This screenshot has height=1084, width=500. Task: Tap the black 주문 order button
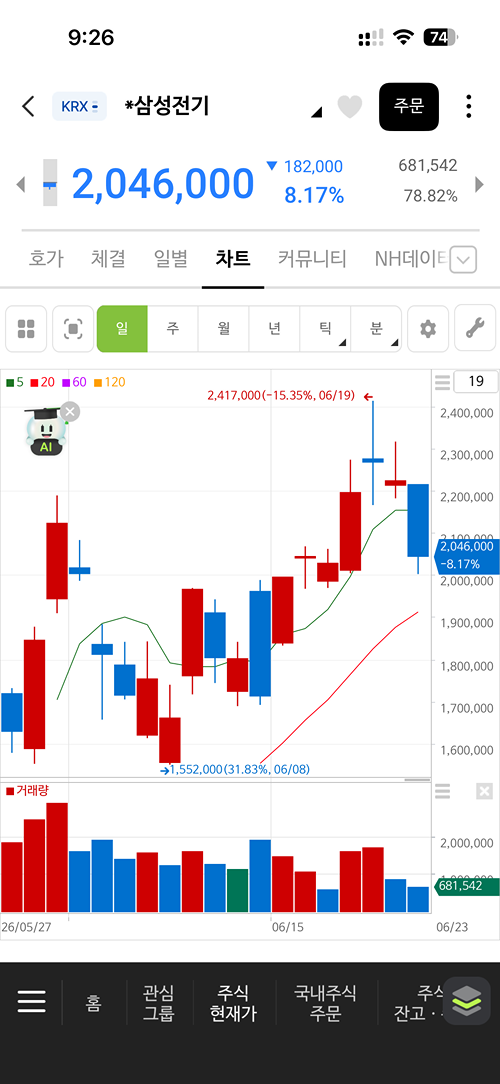pos(409,106)
